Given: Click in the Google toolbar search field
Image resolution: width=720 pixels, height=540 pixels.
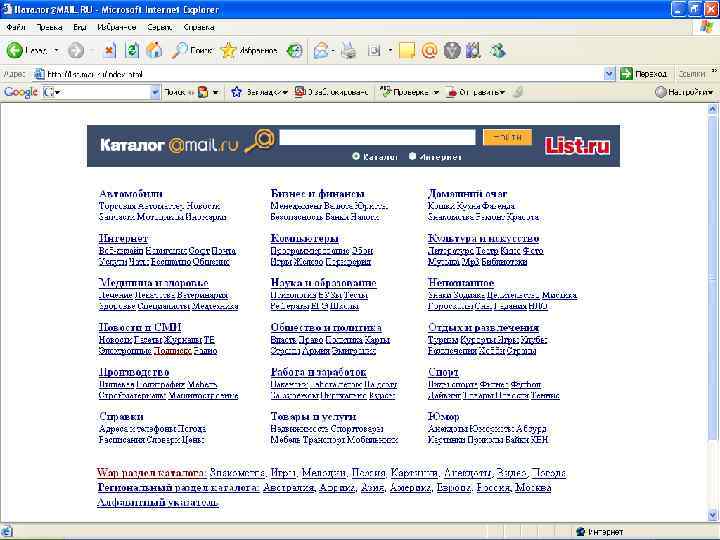Looking at the screenshot, I should (x=100, y=92).
